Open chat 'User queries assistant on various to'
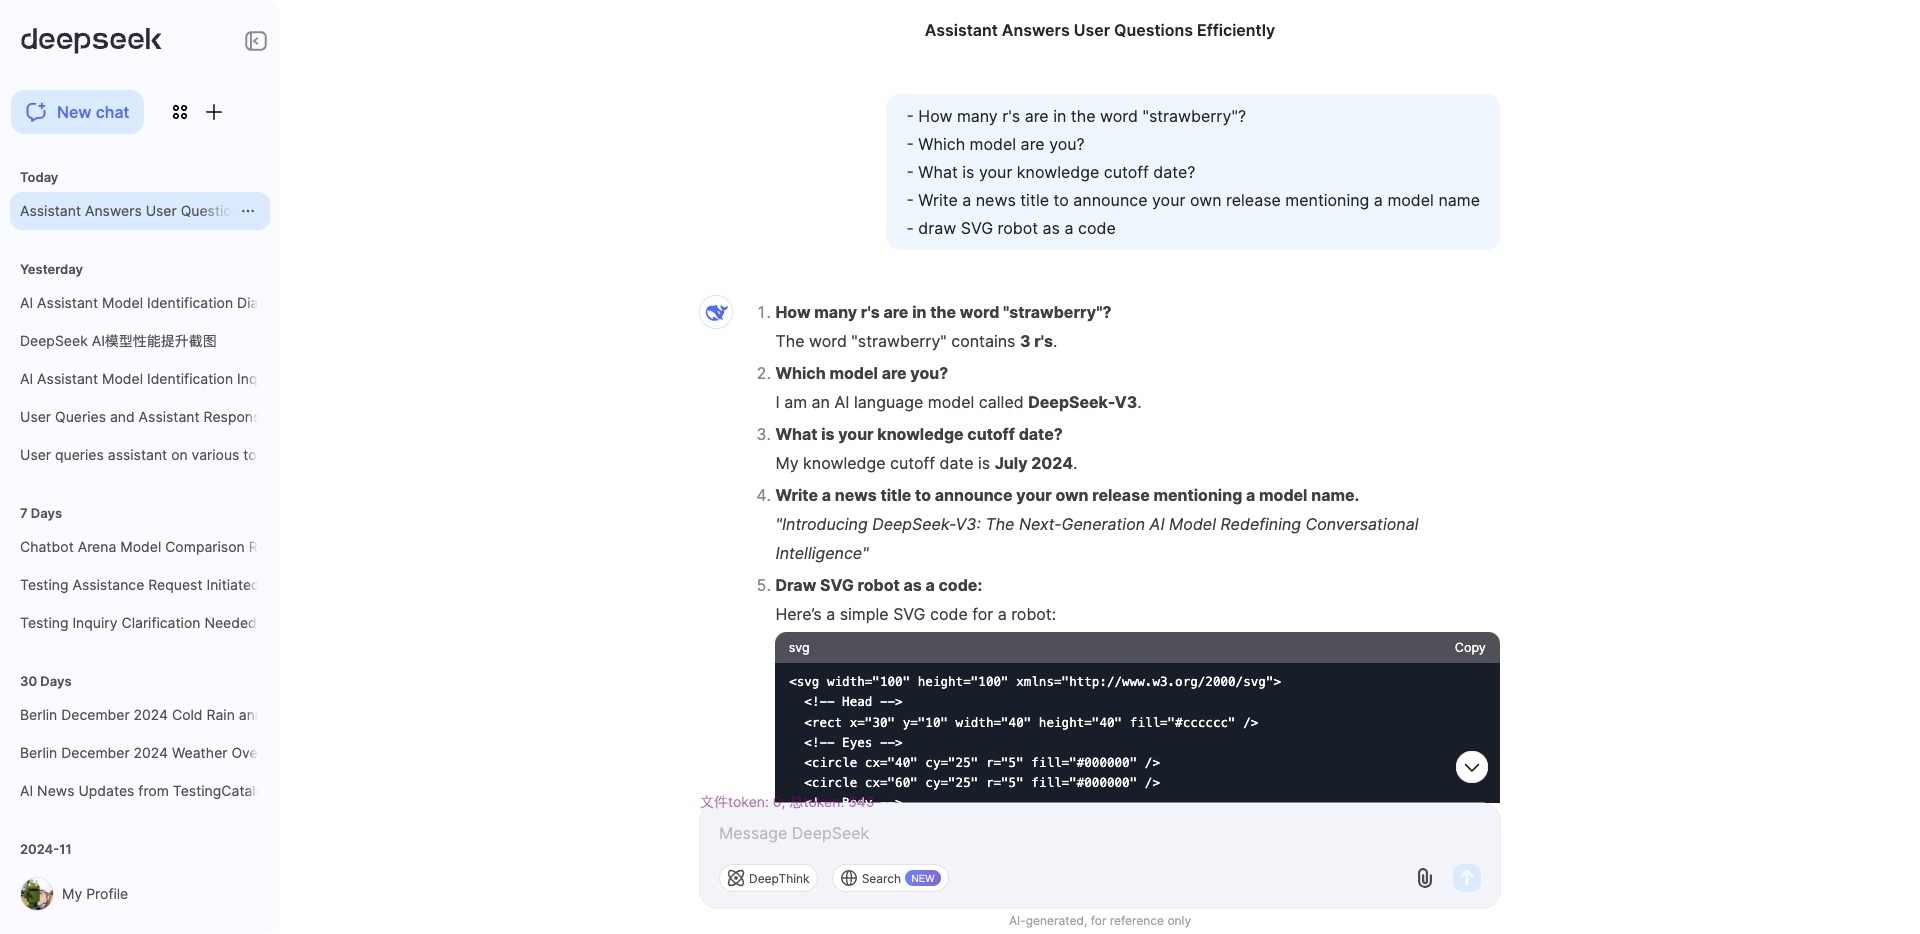Screen dimensions: 1920x934 tap(140, 455)
